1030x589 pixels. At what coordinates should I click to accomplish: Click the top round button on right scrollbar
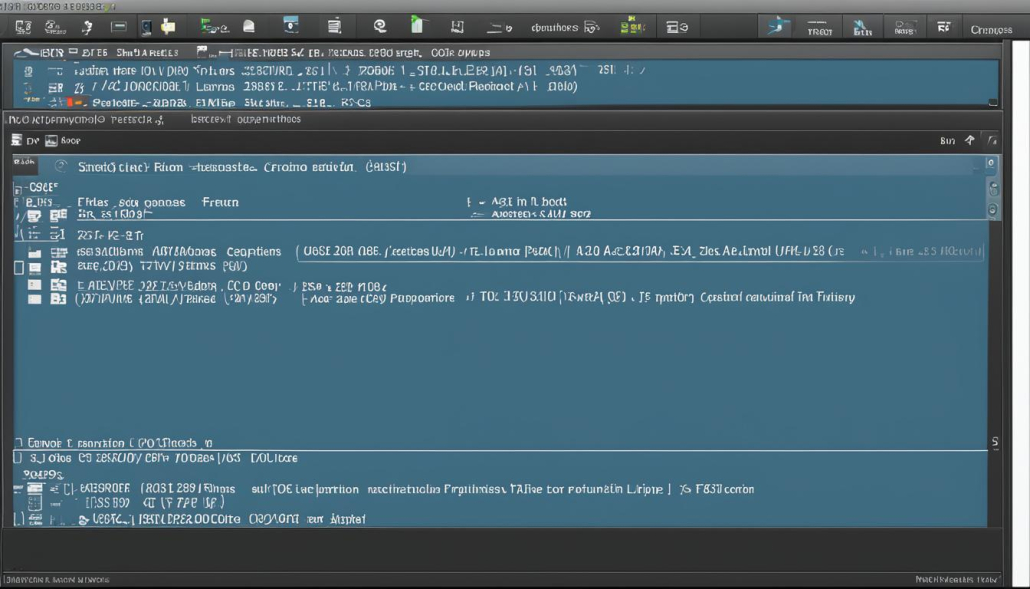[x=991, y=164]
